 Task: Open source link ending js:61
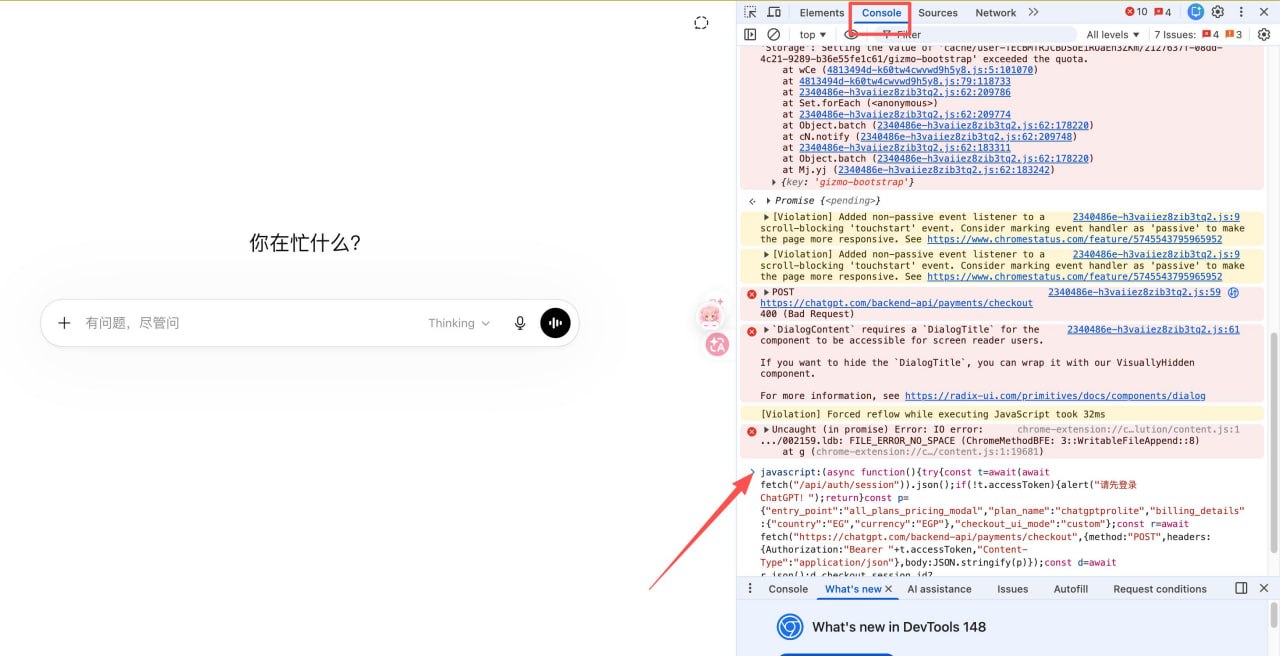1153,329
